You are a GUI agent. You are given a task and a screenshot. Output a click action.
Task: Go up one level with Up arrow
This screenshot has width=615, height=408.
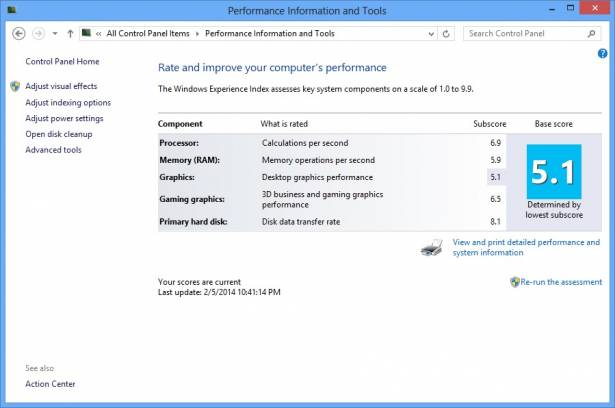coord(70,34)
